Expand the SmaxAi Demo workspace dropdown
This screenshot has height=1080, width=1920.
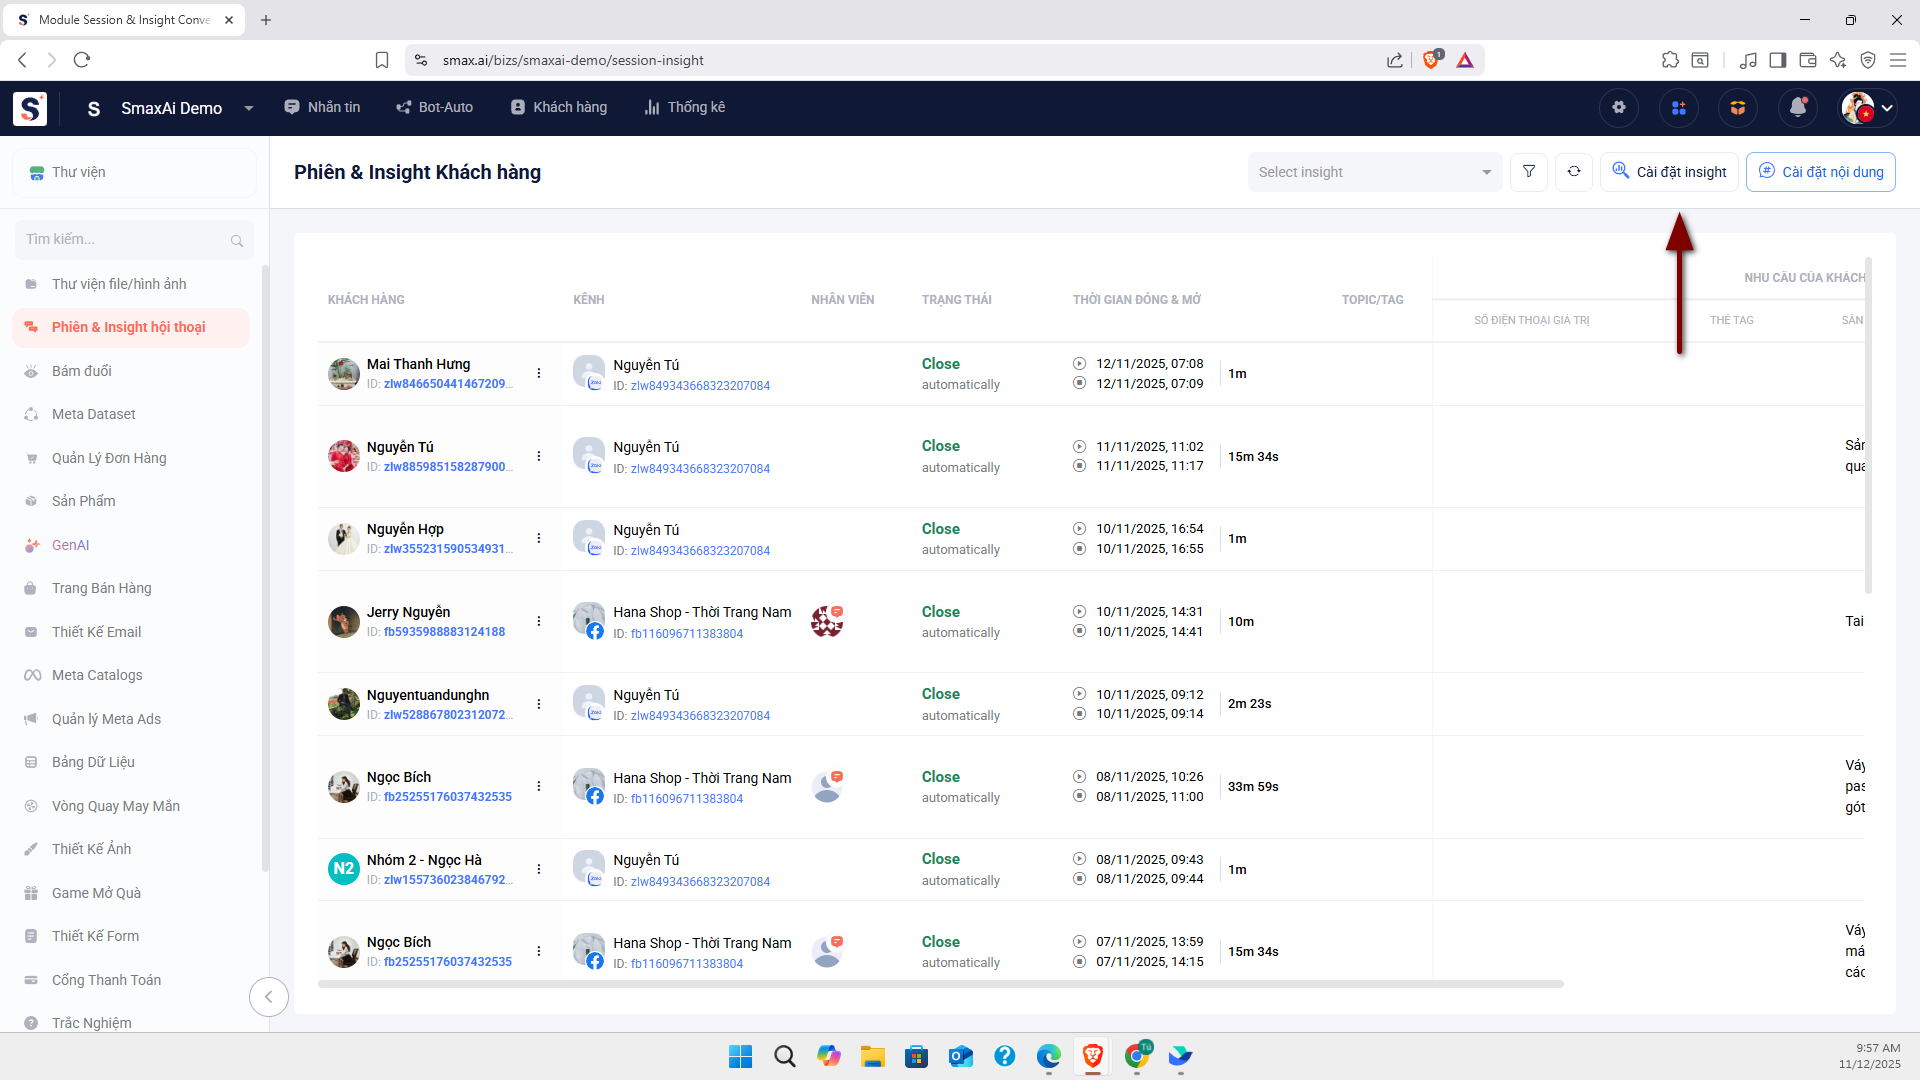(249, 108)
